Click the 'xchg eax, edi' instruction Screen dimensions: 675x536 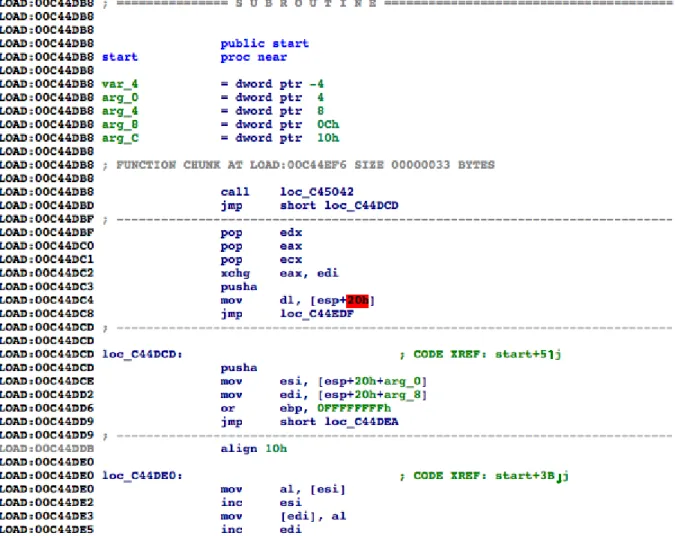click(x=279, y=273)
